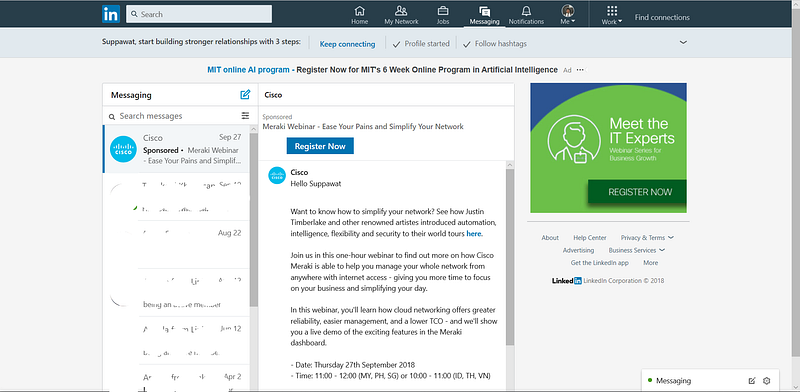Screen dimensions: 800x392
Task: Open the conversation dated Apr 2
Action: (x=176, y=378)
